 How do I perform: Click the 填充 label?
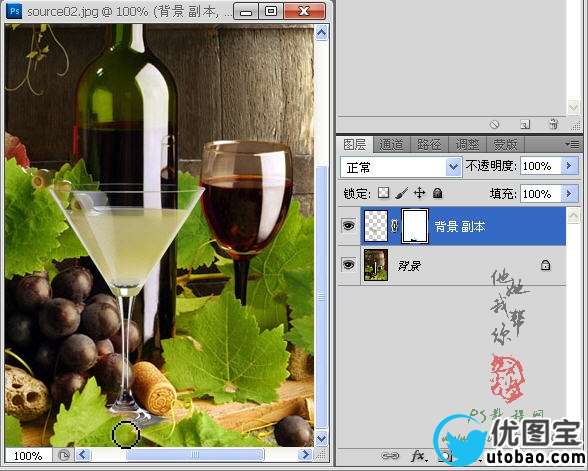pyautogui.click(x=503, y=194)
